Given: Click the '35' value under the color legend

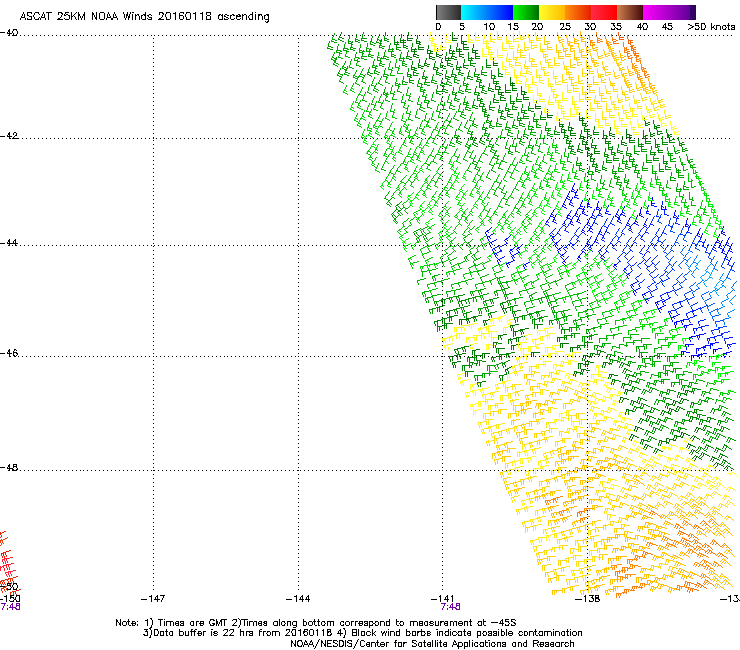Looking at the screenshot, I should [616, 27].
